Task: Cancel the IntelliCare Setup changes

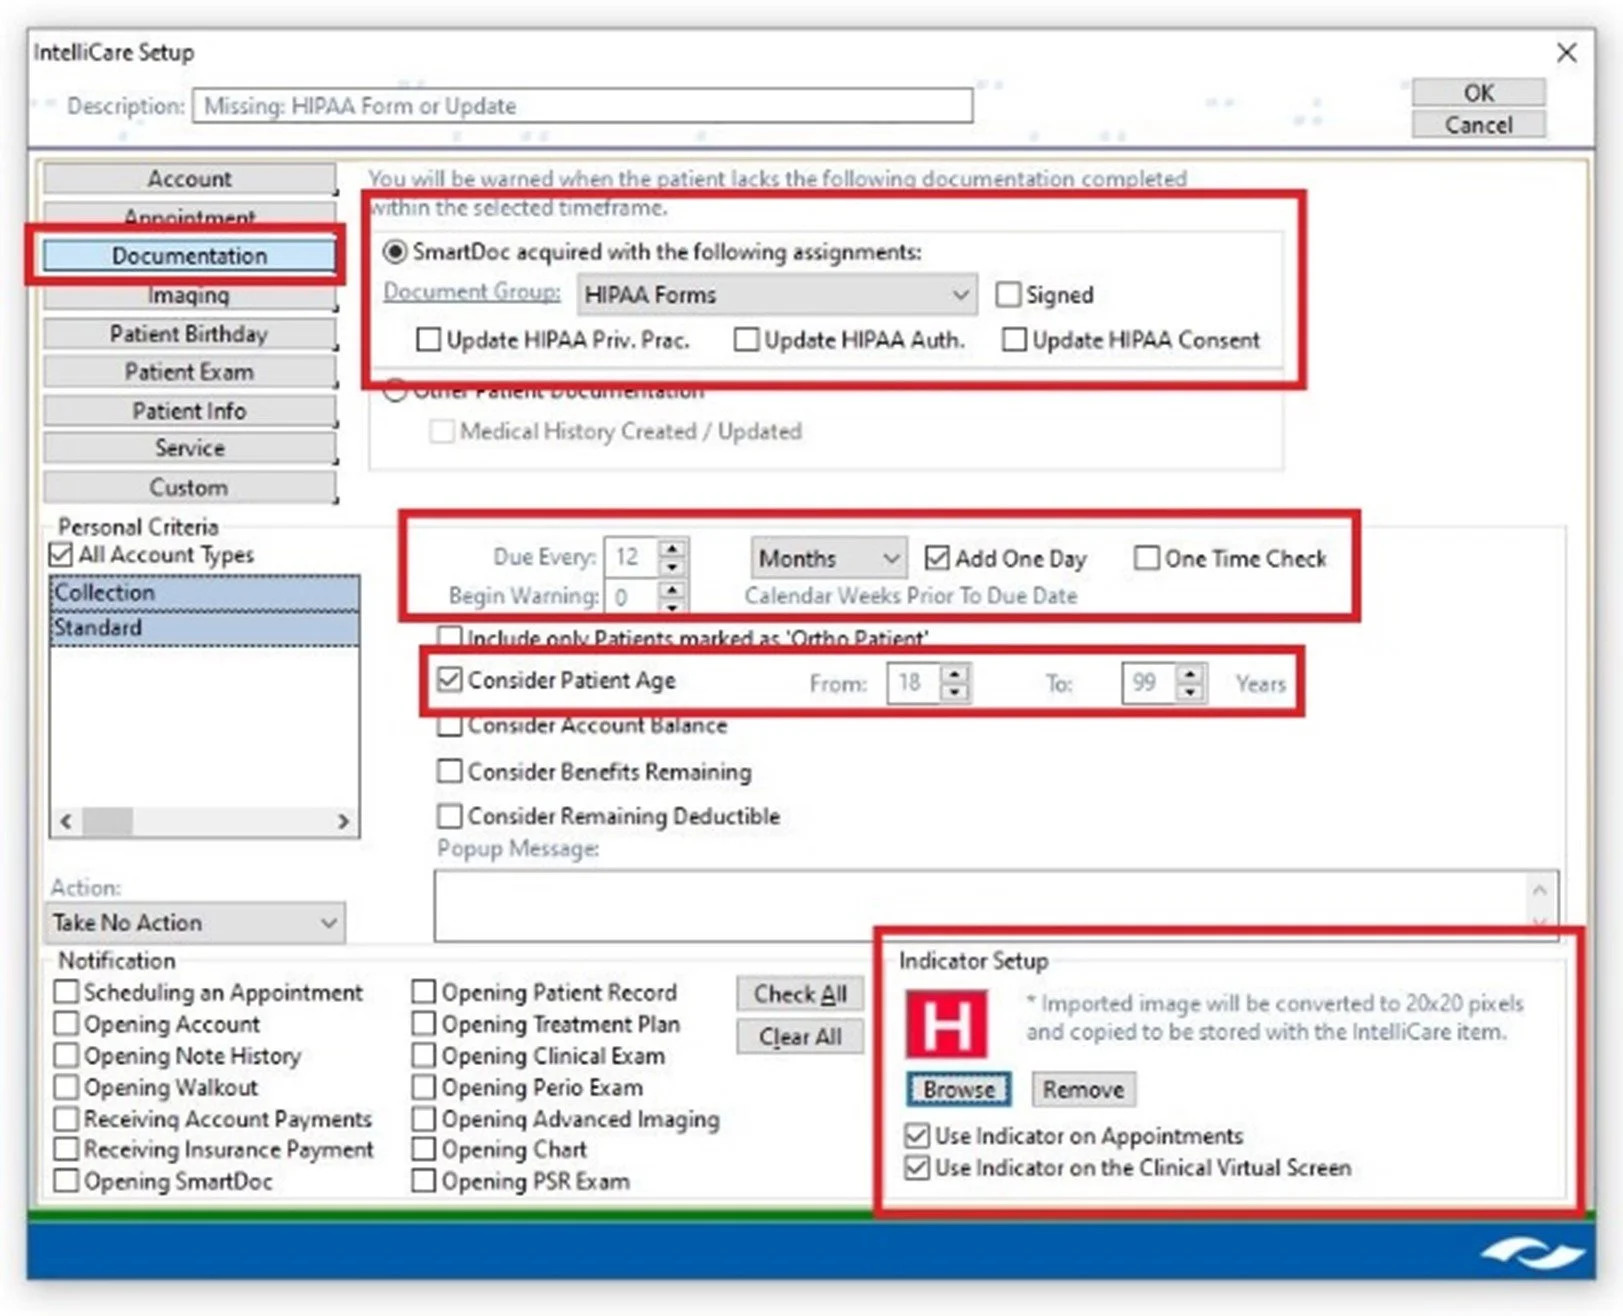Action: coord(1478,125)
